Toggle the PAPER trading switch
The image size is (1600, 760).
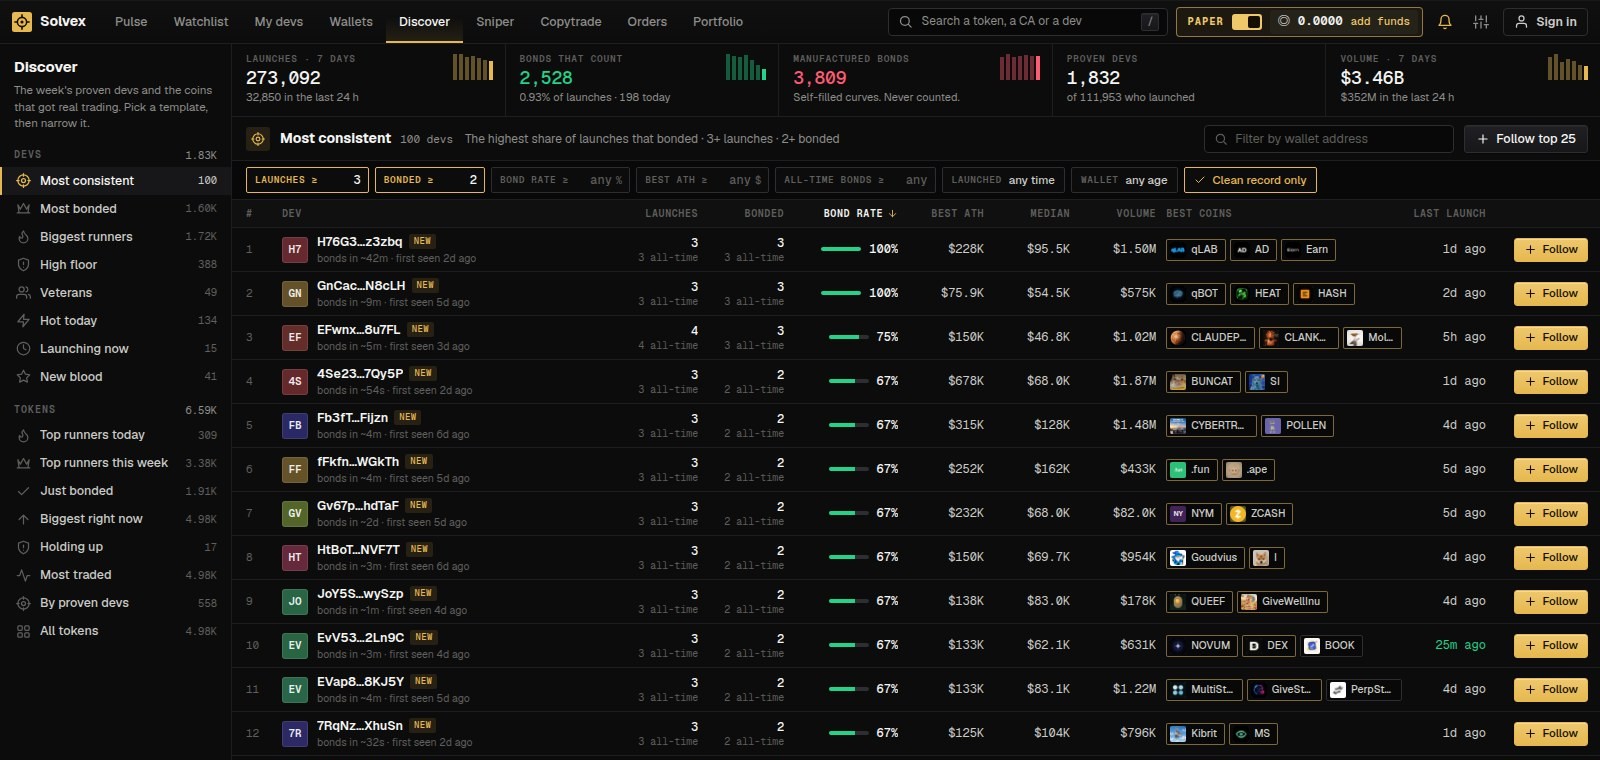pos(1247,21)
